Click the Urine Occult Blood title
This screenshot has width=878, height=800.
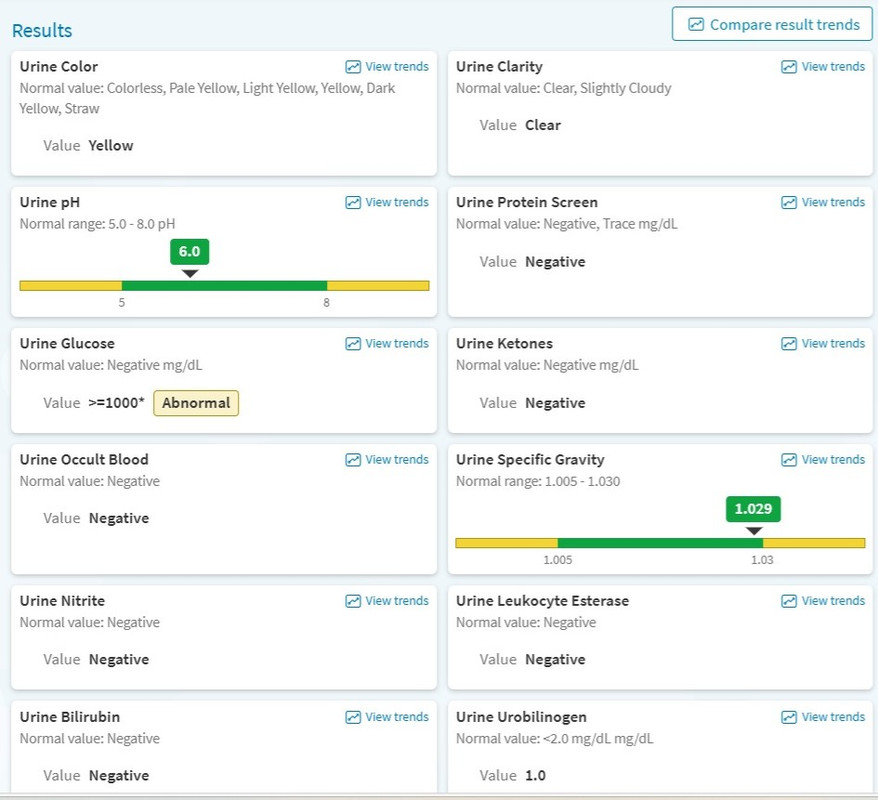84,460
